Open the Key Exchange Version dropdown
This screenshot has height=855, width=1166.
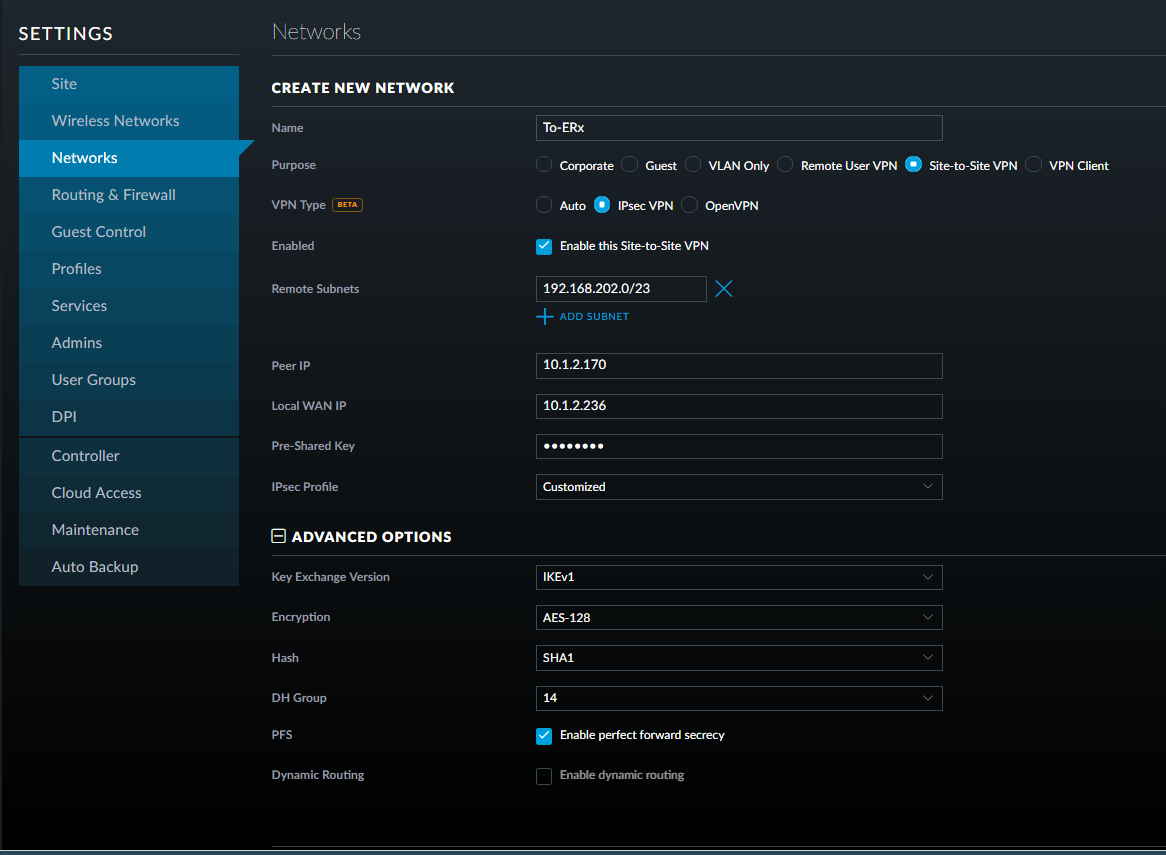point(738,577)
